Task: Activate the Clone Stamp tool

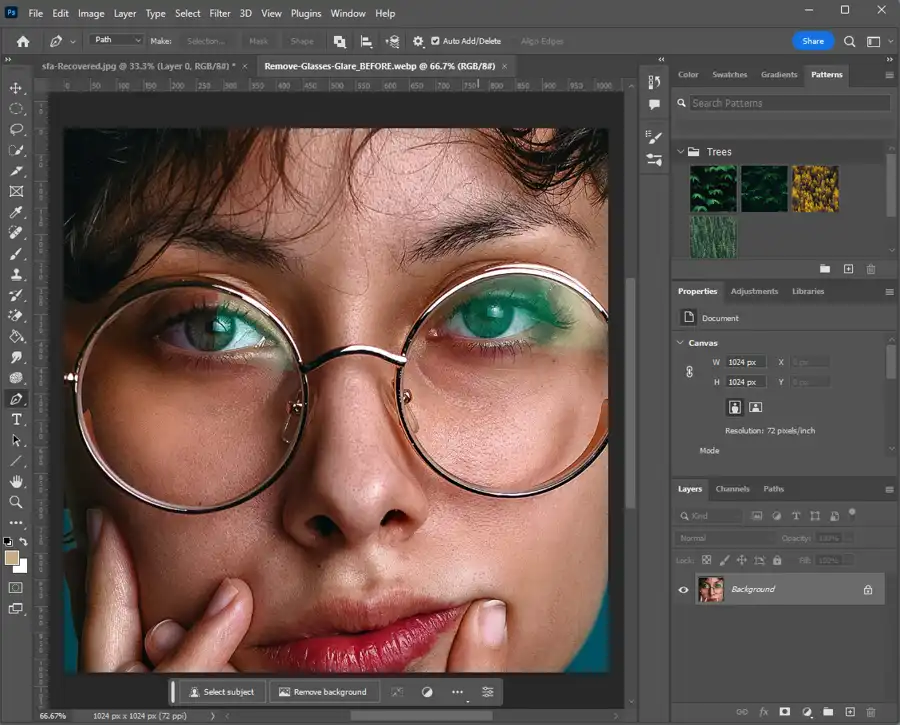Action: [16, 274]
